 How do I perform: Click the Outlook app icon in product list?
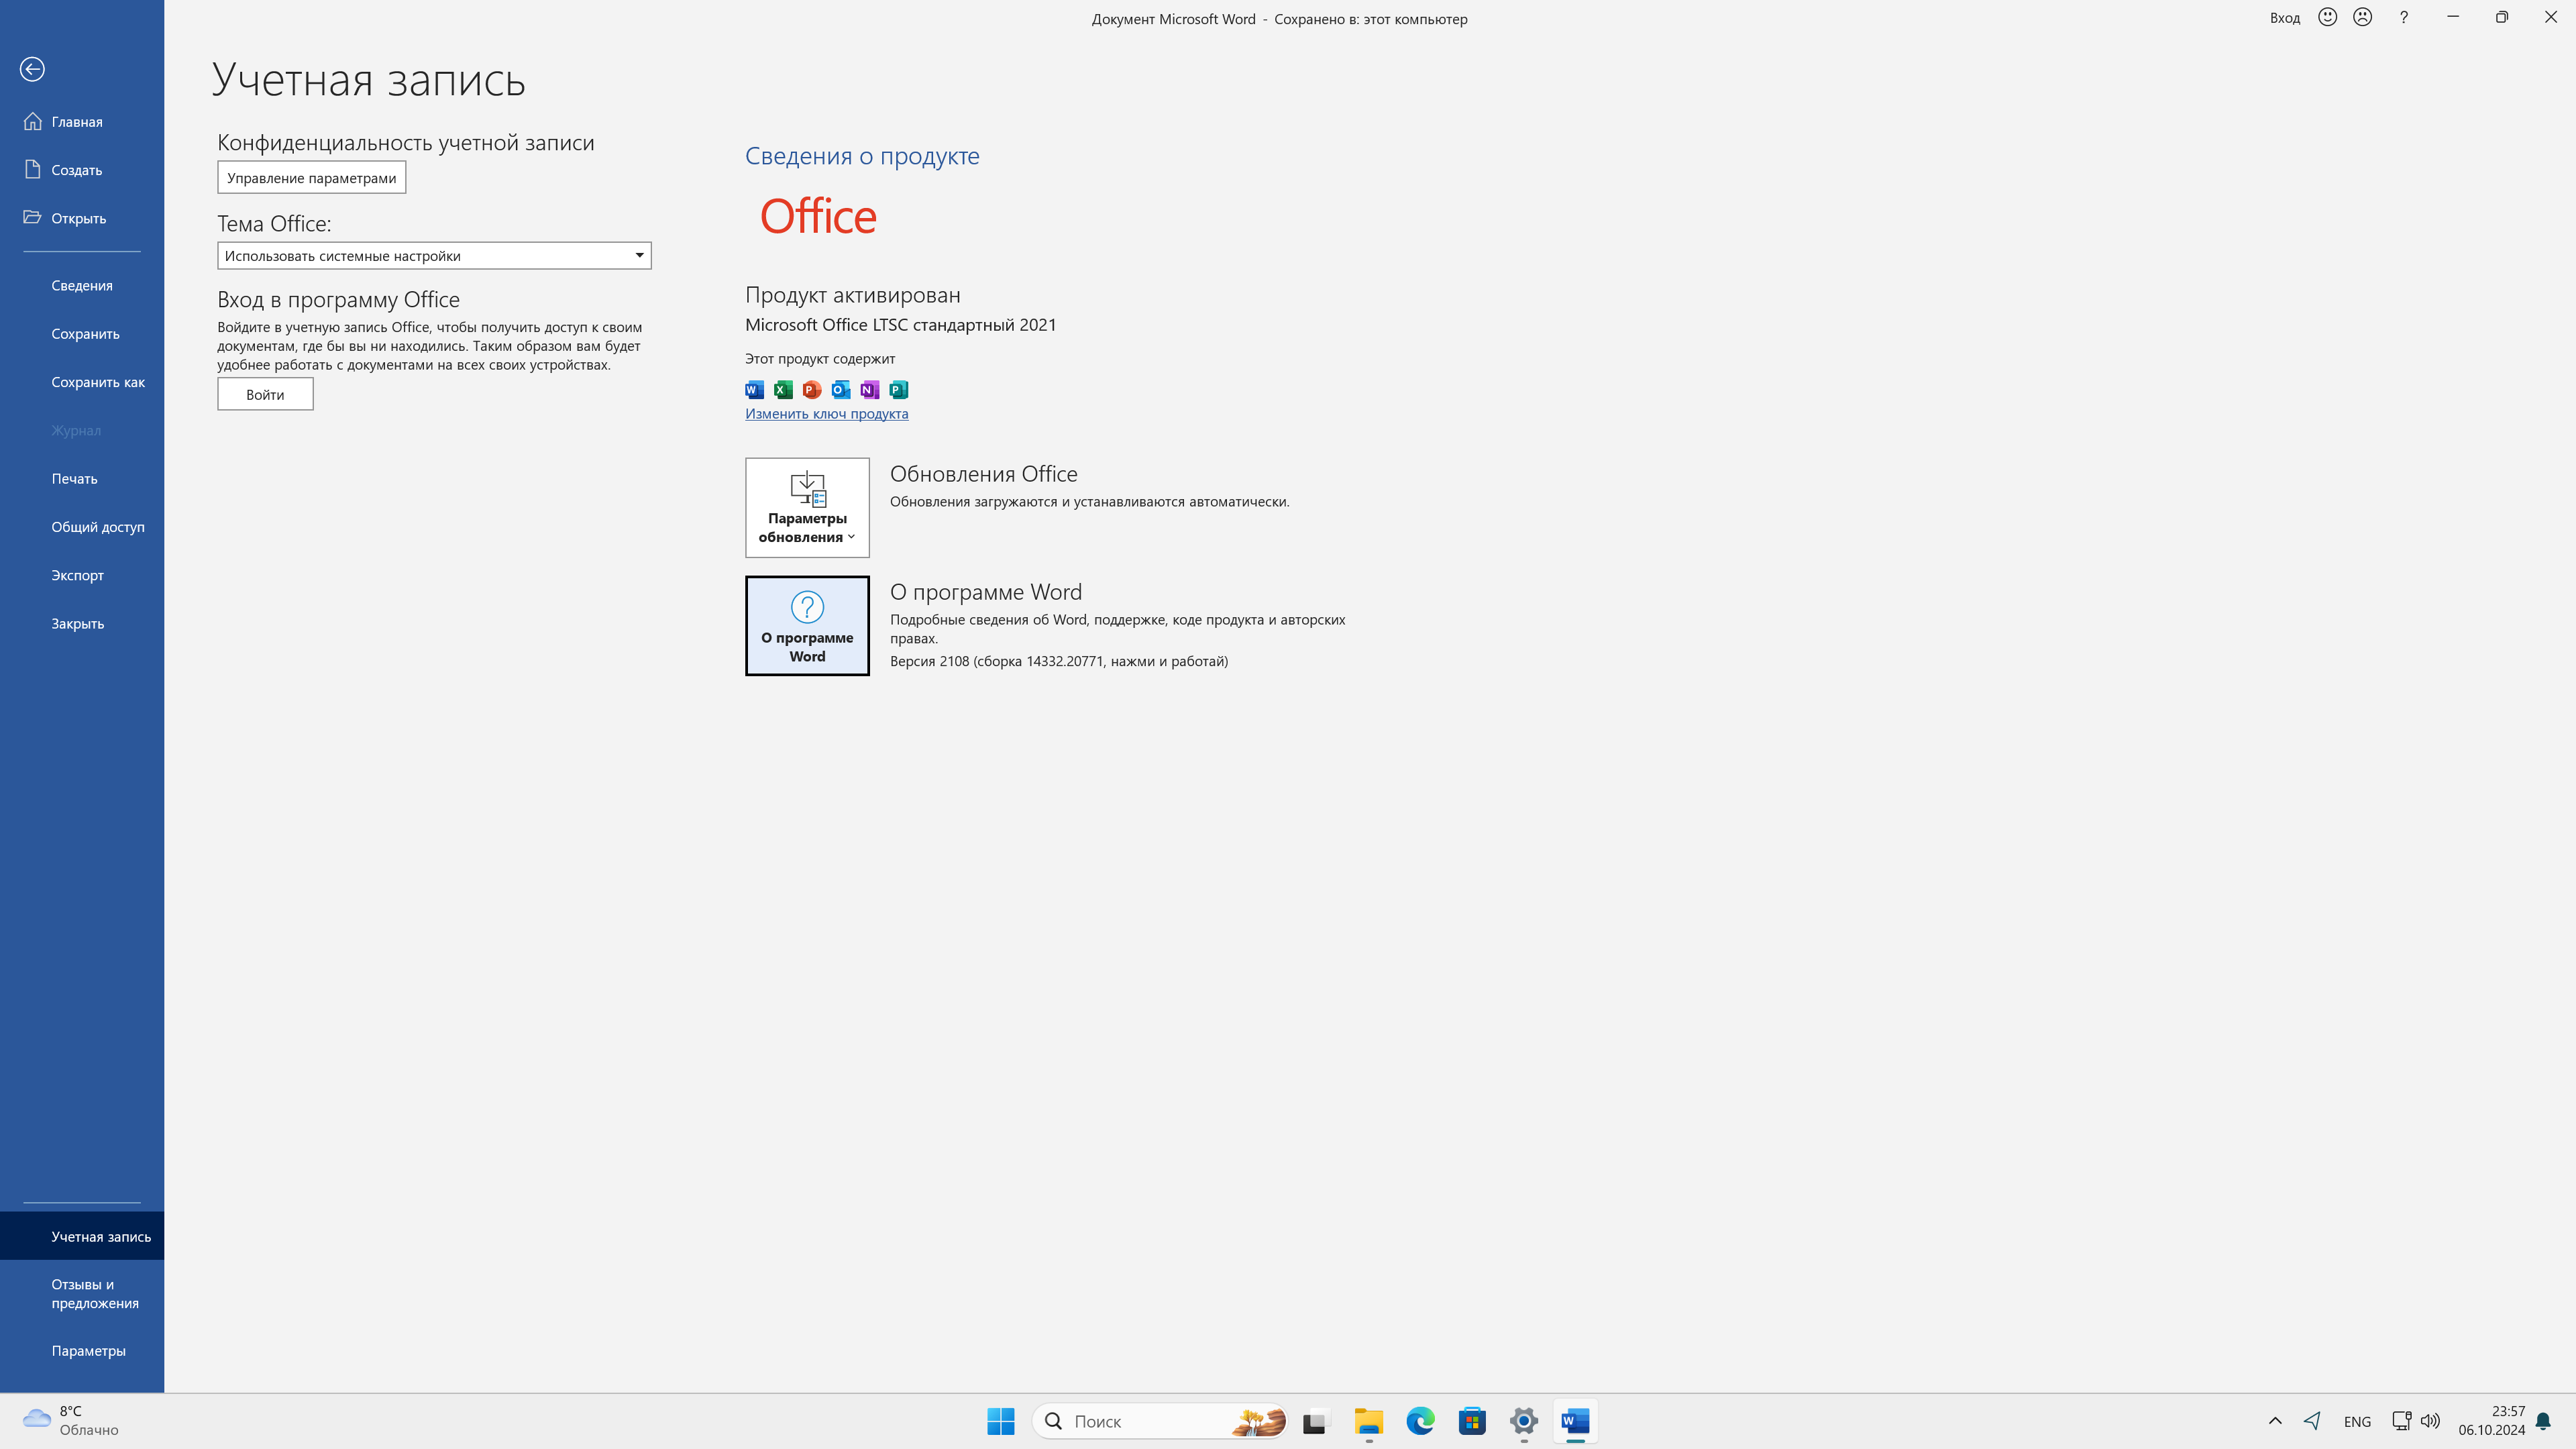click(841, 390)
